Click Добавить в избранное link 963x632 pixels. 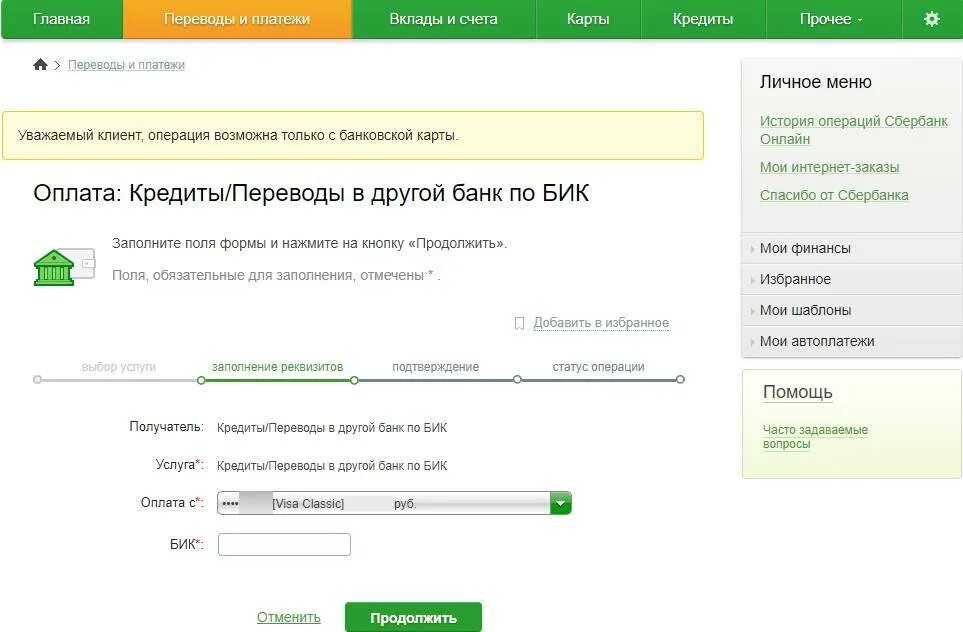pyautogui.click(x=601, y=323)
